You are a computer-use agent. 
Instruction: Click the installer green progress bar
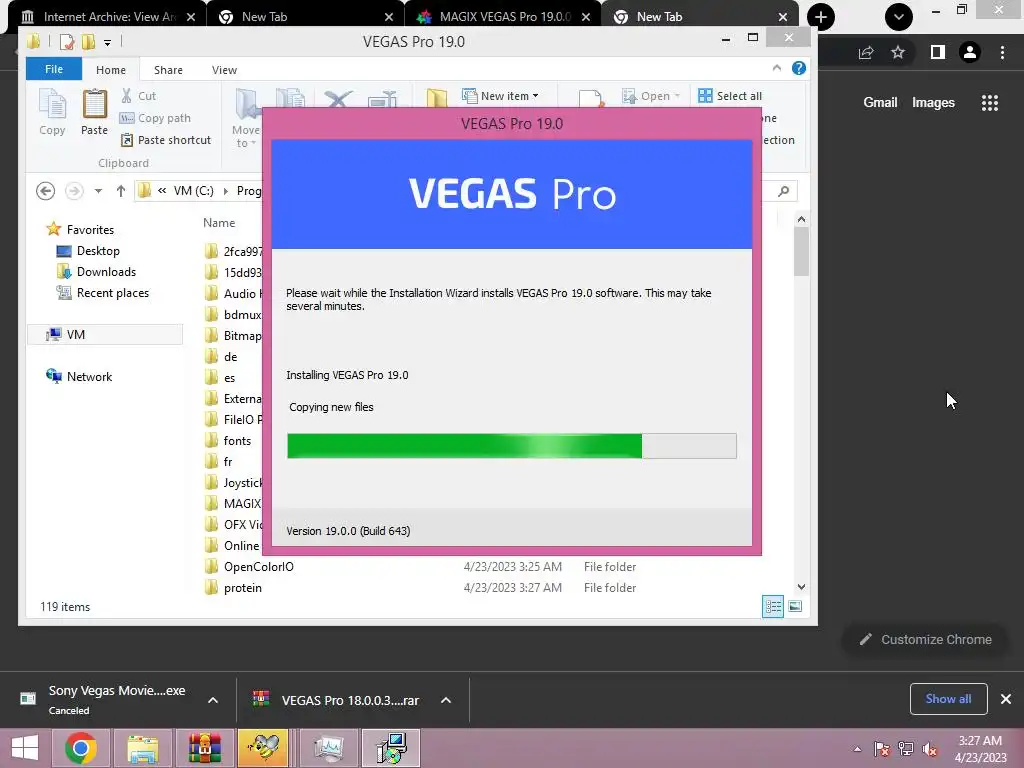coord(511,446)
